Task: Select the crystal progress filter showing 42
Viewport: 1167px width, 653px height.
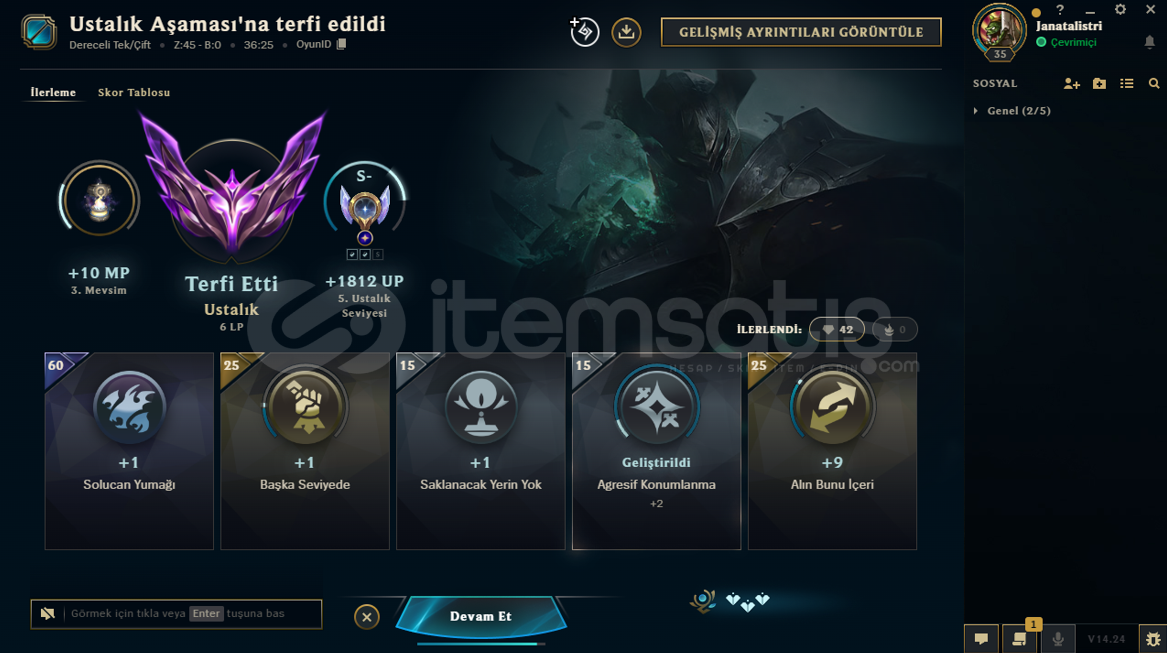Action: (837, 329)
